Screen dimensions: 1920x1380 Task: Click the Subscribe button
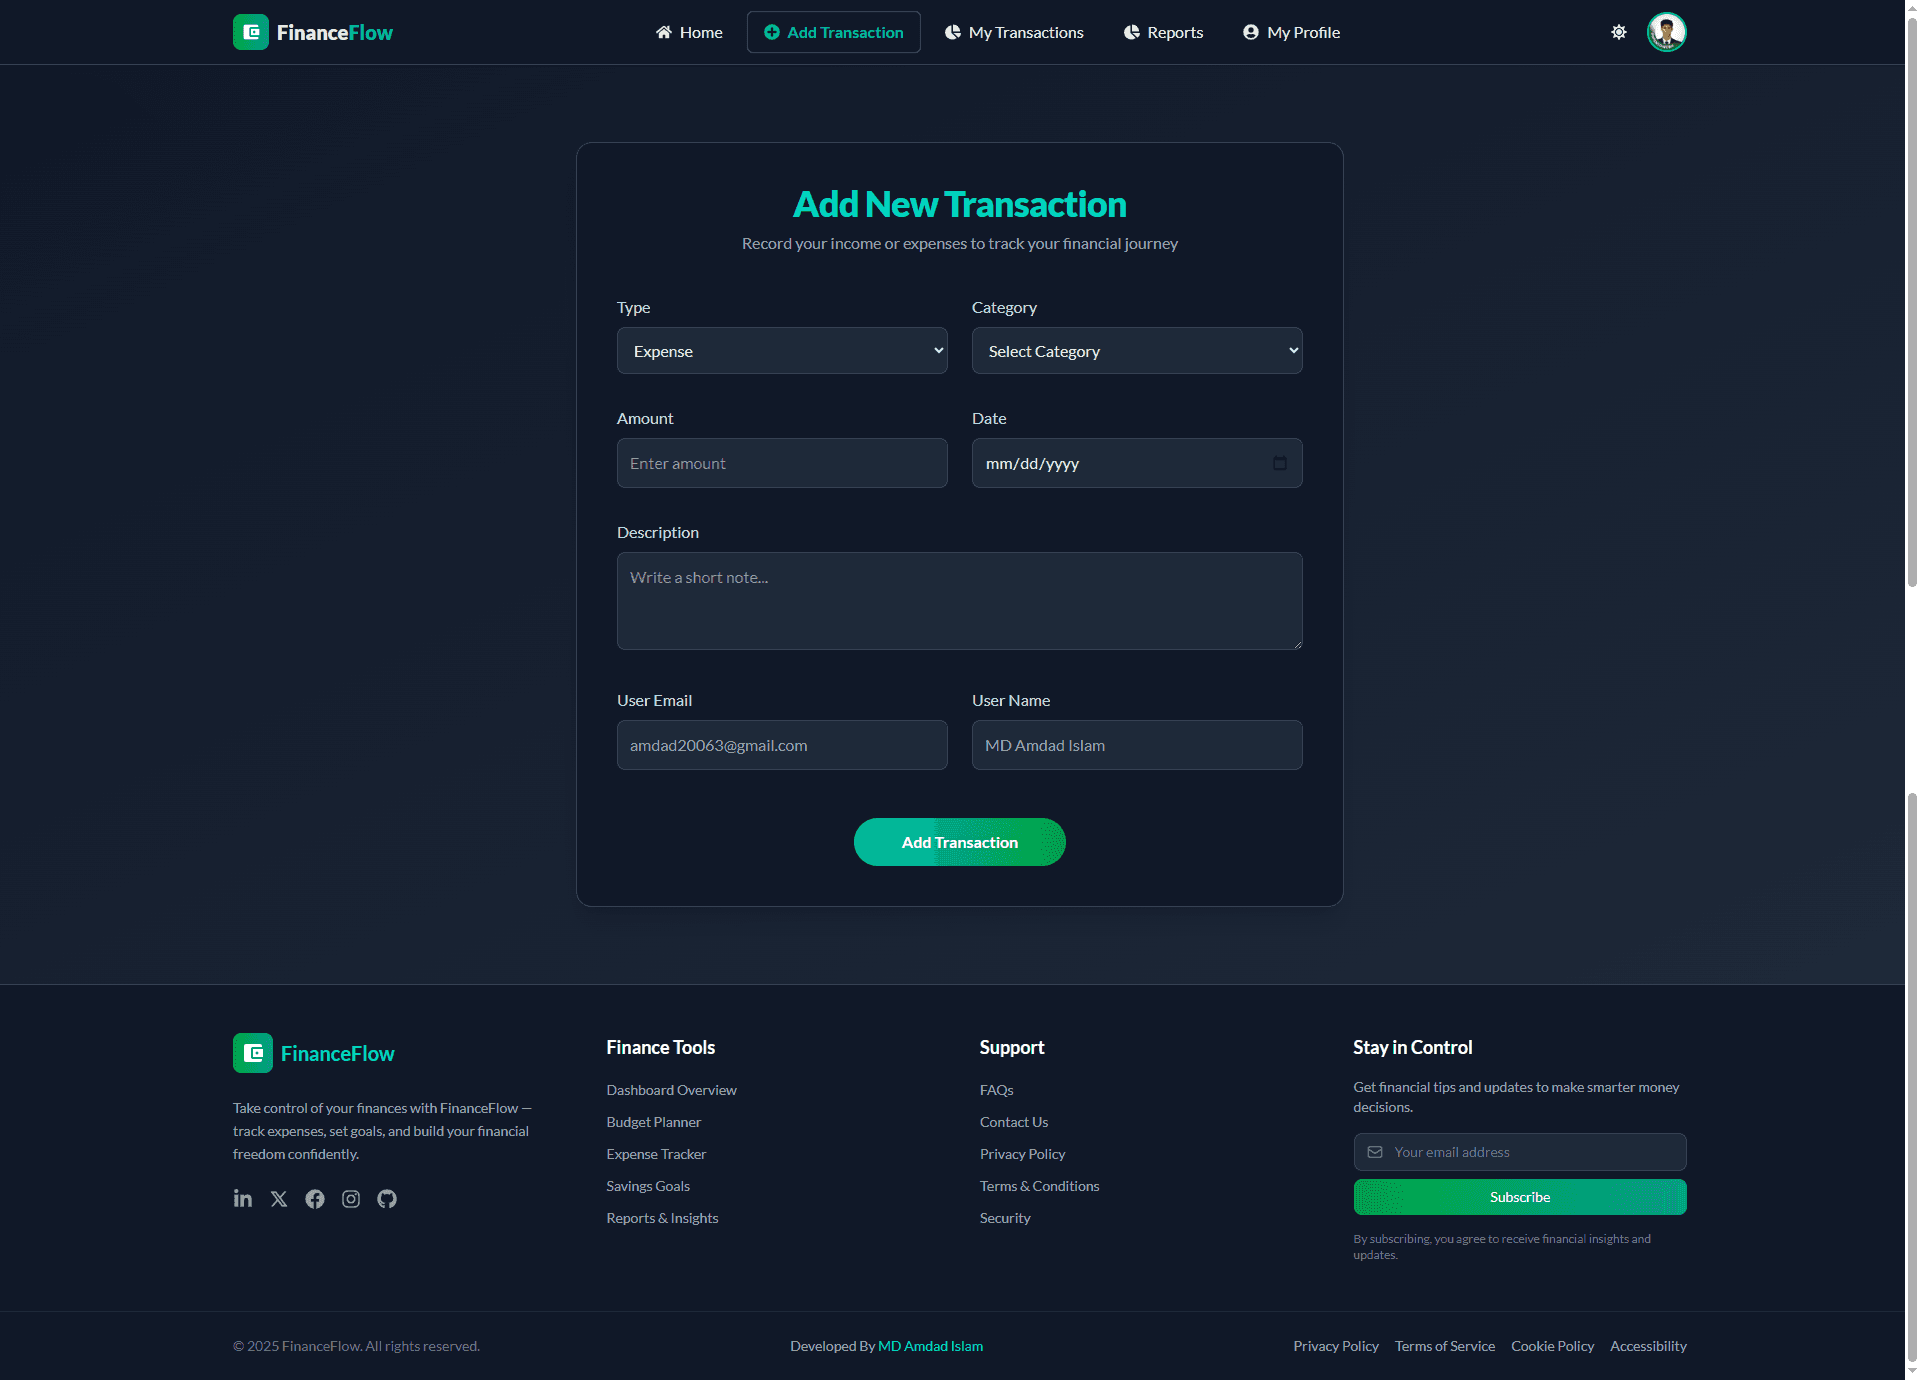pos(1520,1197)
